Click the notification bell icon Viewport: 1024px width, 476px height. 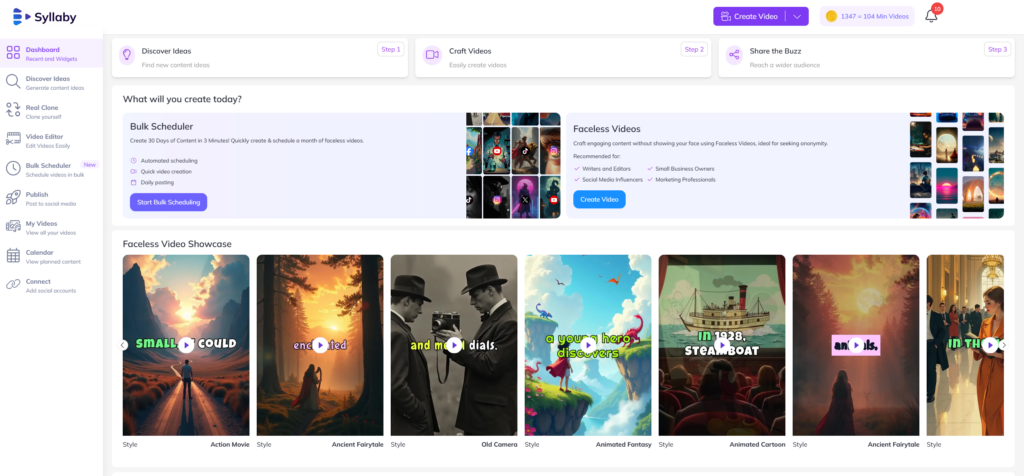tap(931, 16)
